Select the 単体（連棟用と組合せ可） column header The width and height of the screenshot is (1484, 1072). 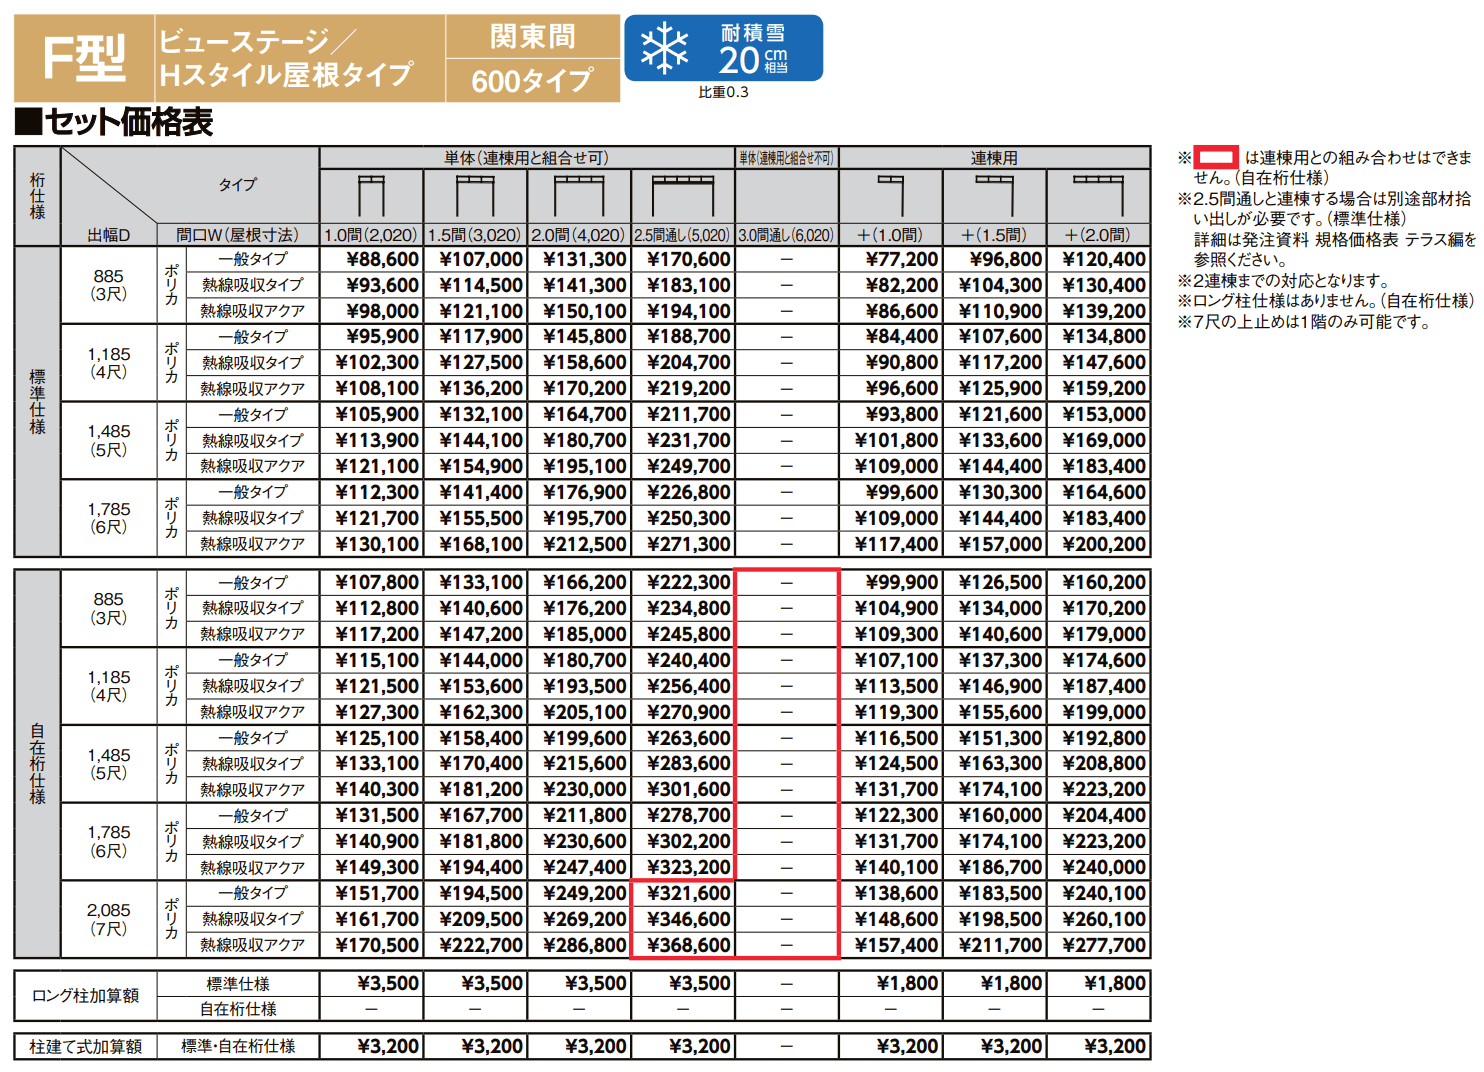pos(525,157)
